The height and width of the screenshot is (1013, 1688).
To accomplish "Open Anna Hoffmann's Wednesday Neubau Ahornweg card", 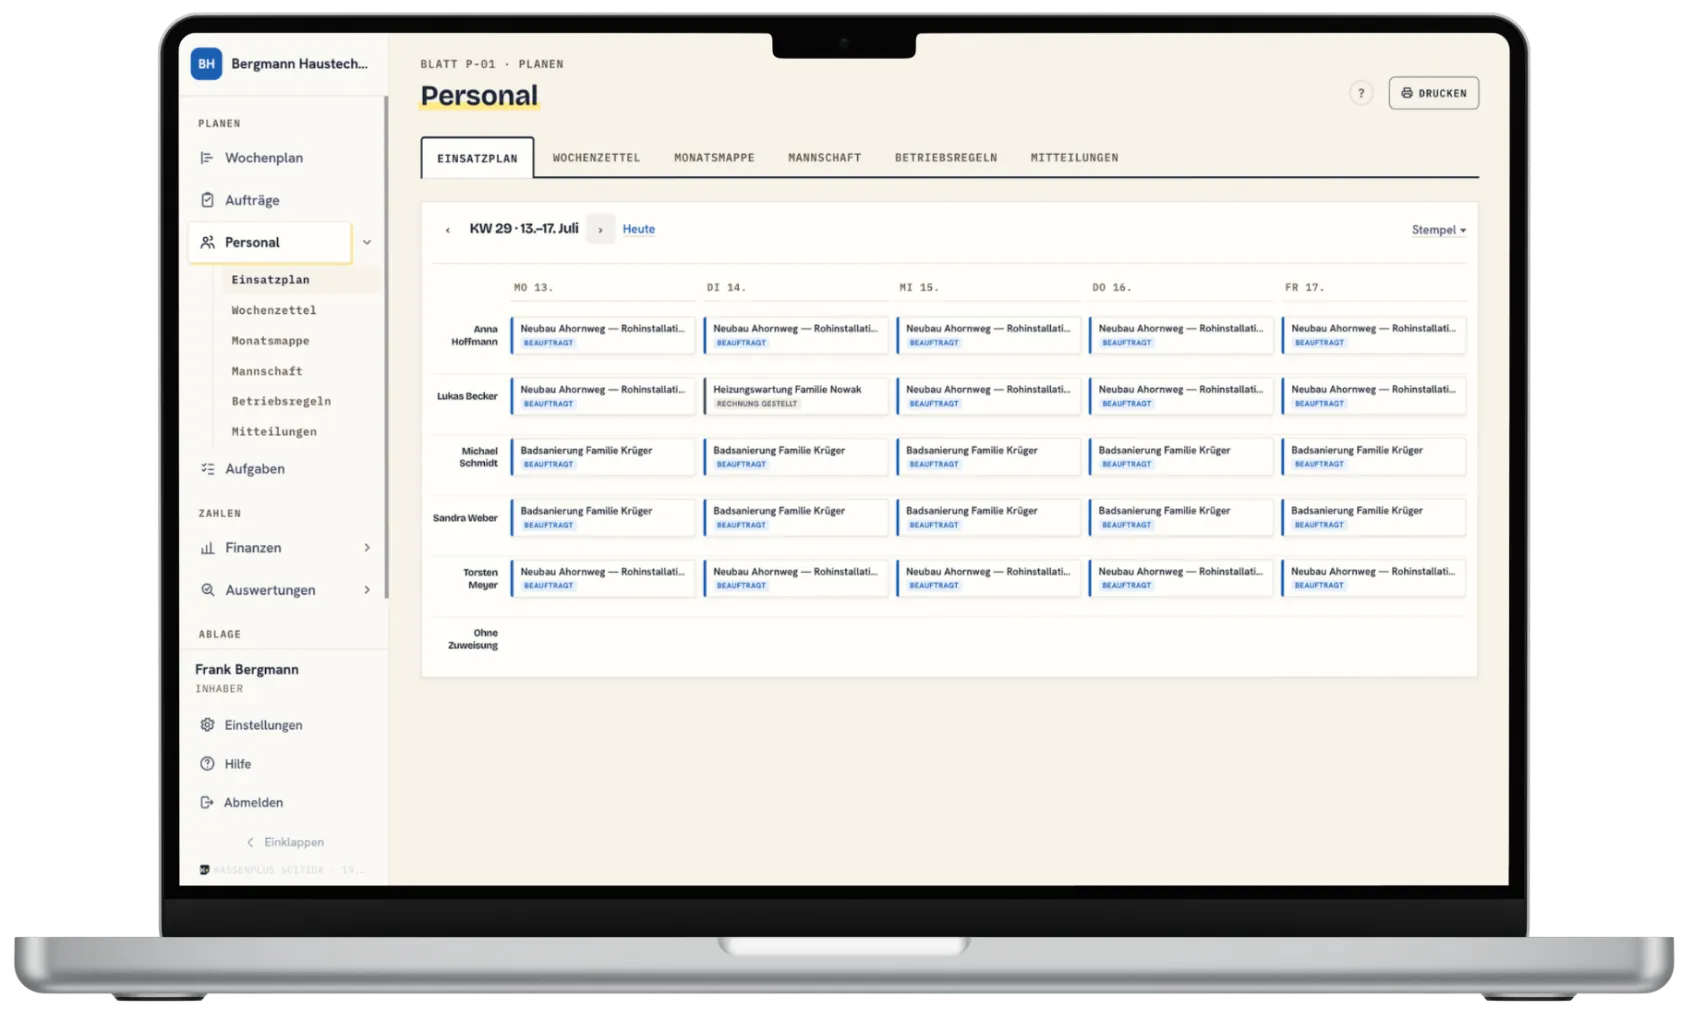I will tap(989, 335).
